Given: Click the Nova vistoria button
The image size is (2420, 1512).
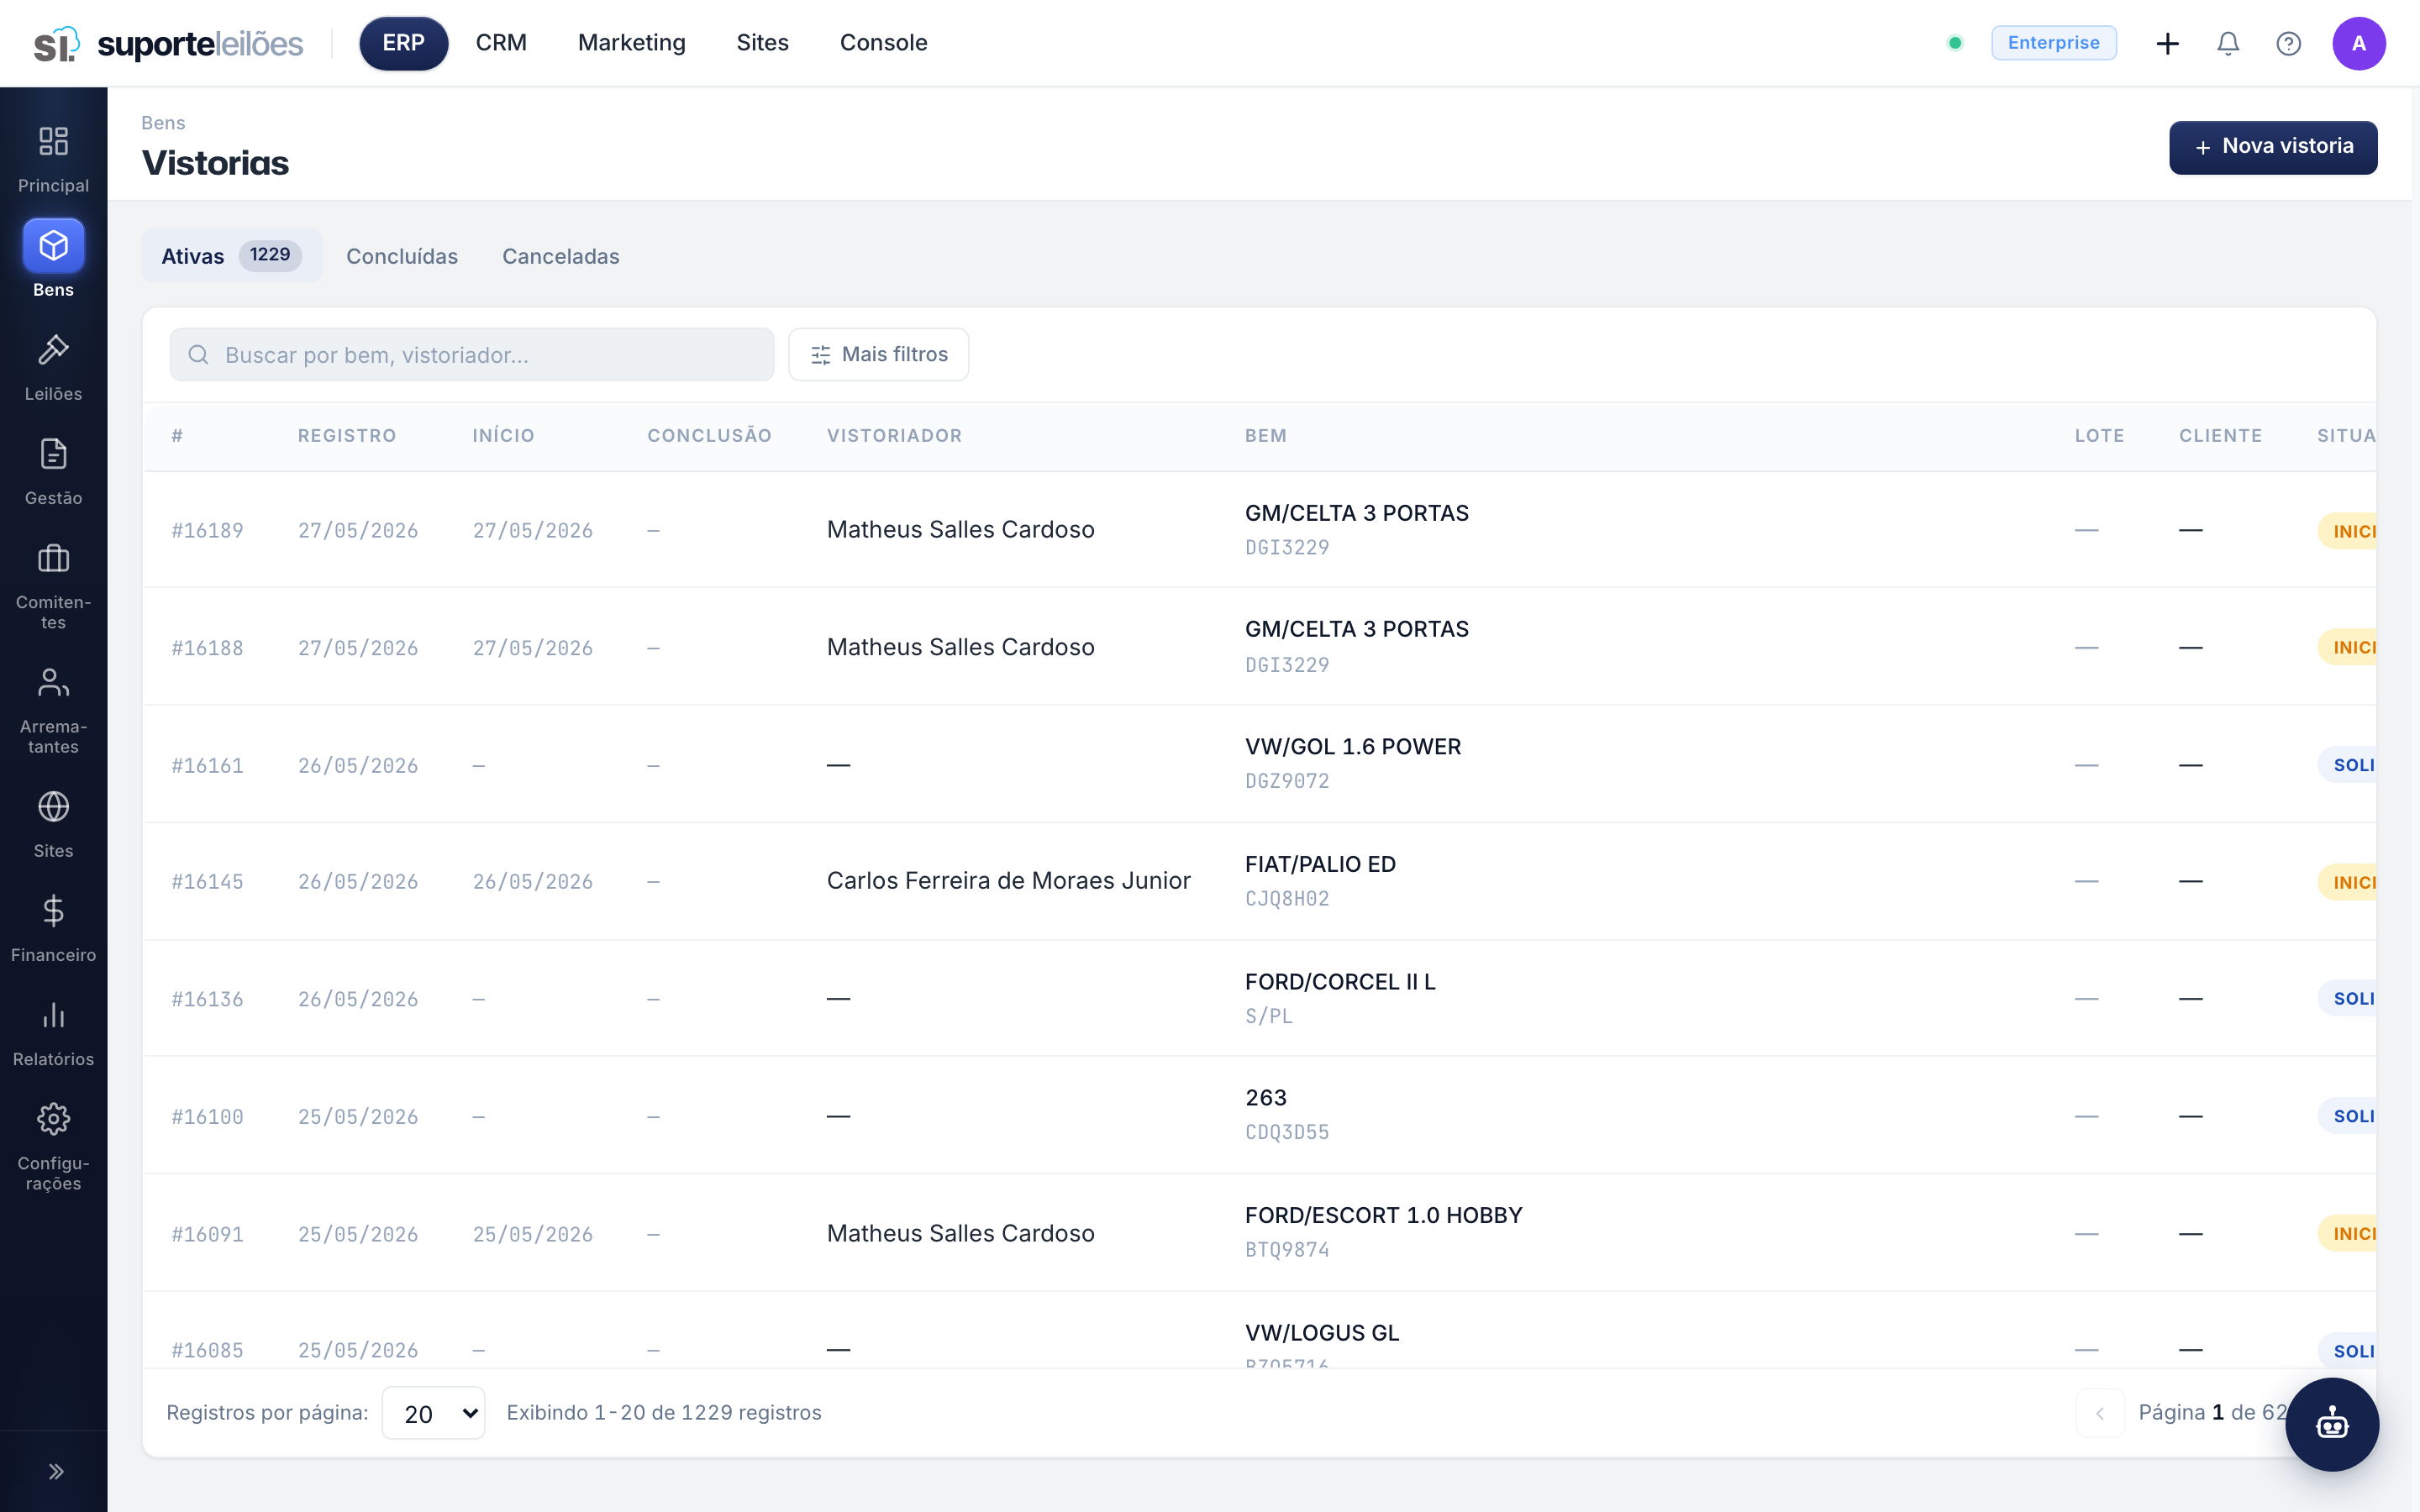Looking at the screenshot, I should [2273, 147].
